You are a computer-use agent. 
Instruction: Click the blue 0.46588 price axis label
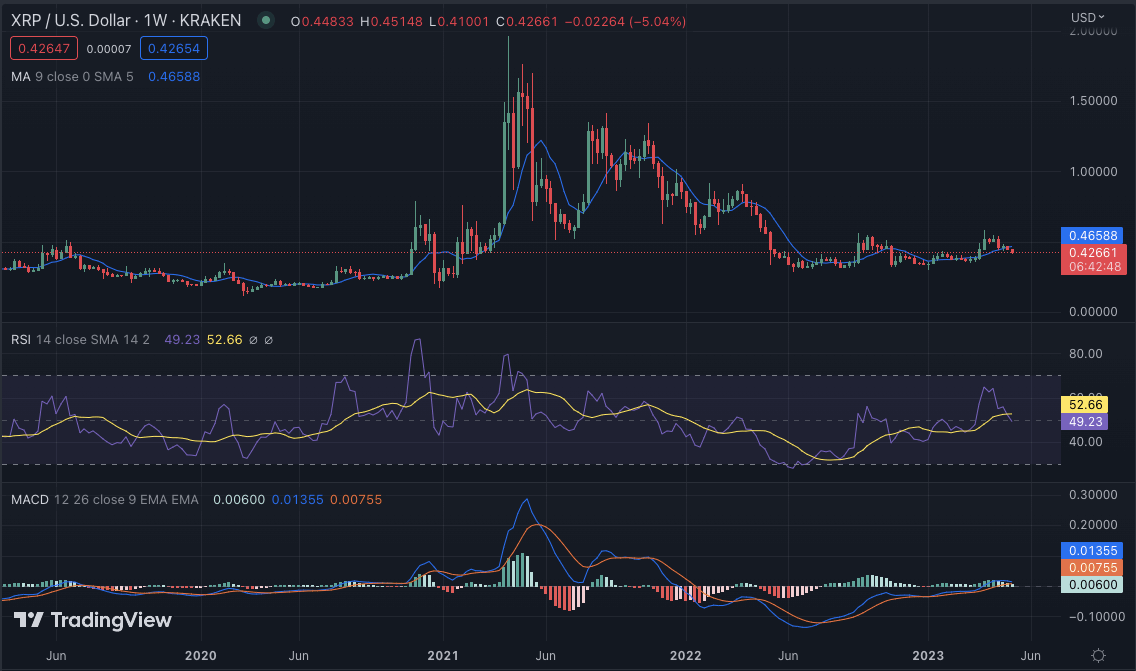(x=1093, y=236)
